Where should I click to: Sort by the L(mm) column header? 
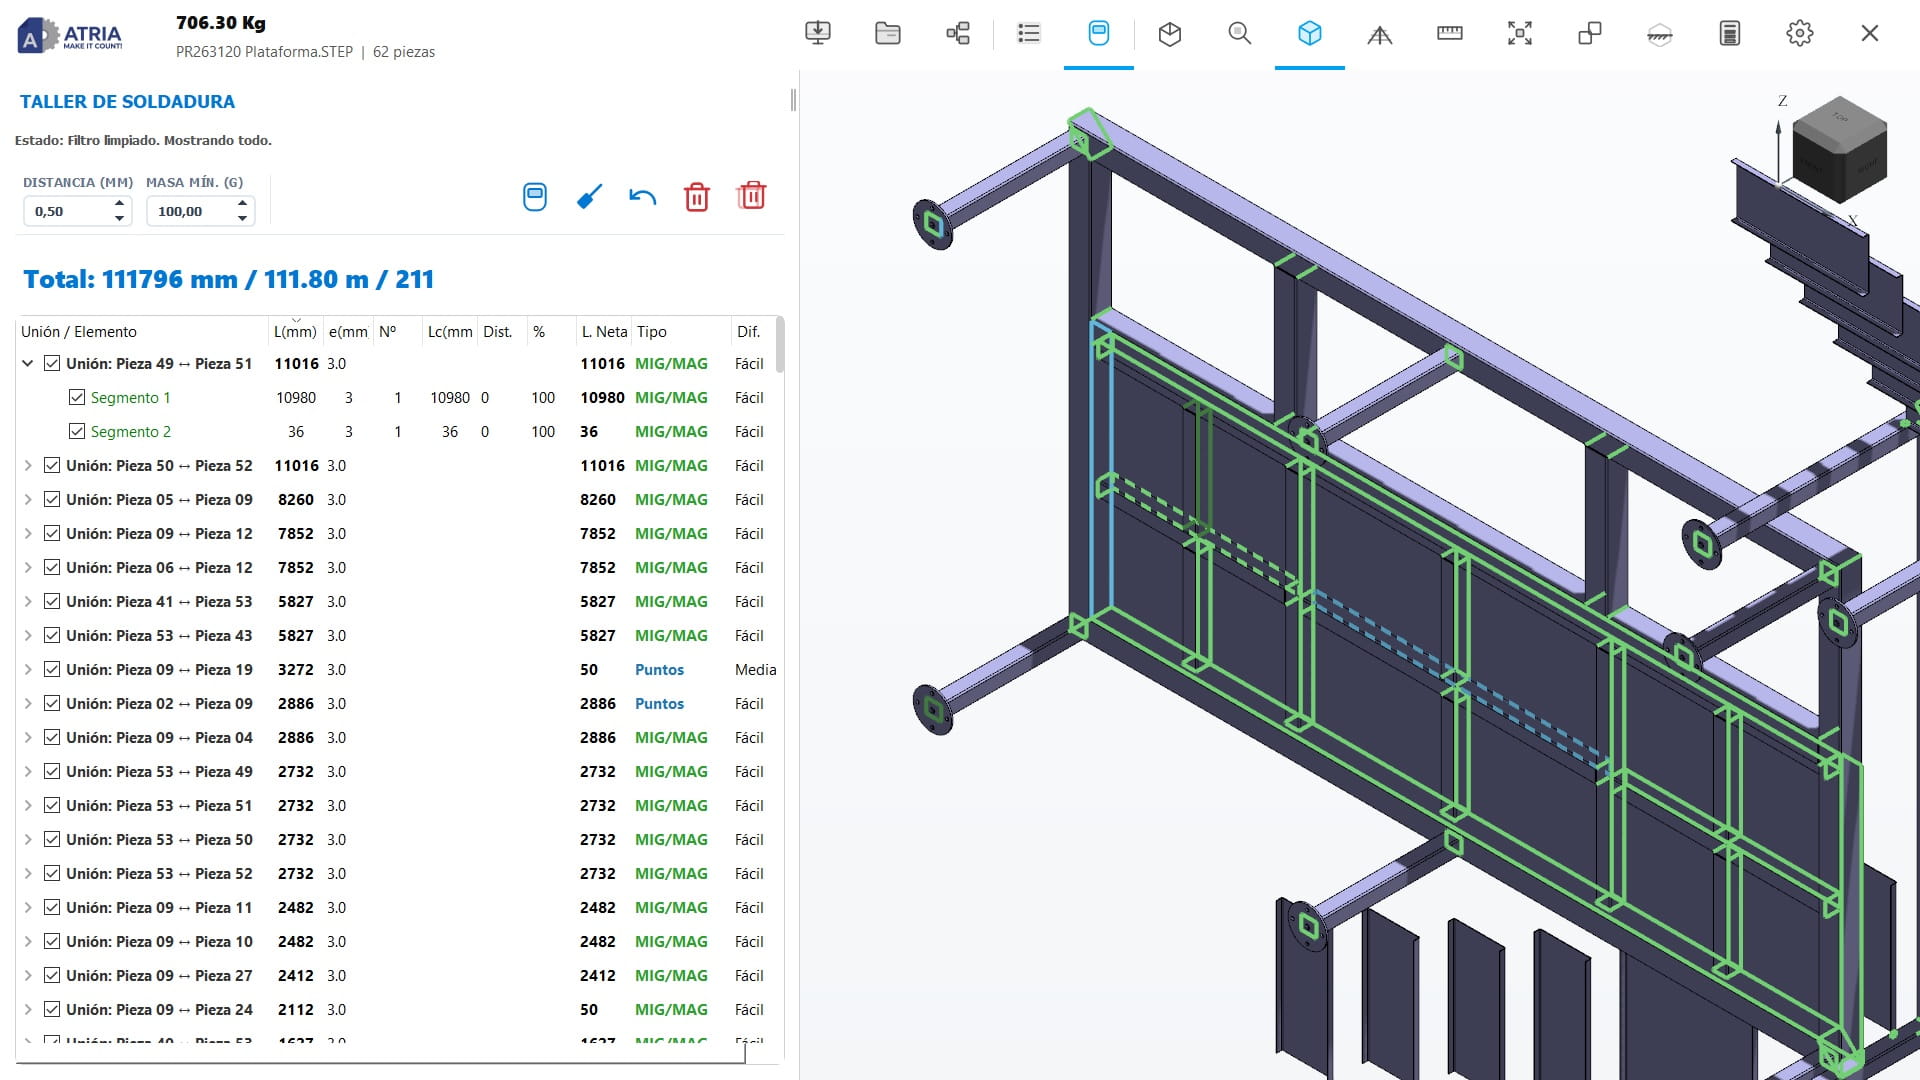(x=295, y=331)
